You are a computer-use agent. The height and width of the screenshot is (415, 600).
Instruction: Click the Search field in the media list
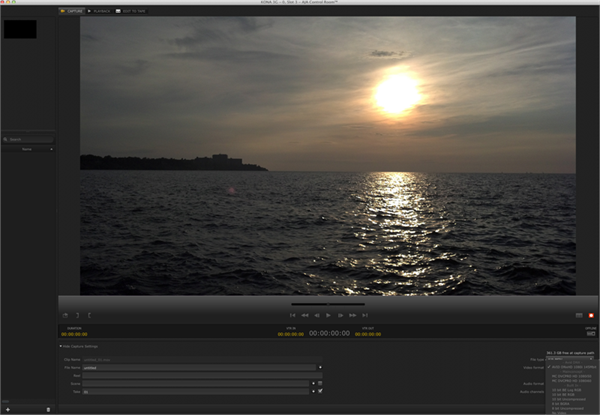point(29,139)
